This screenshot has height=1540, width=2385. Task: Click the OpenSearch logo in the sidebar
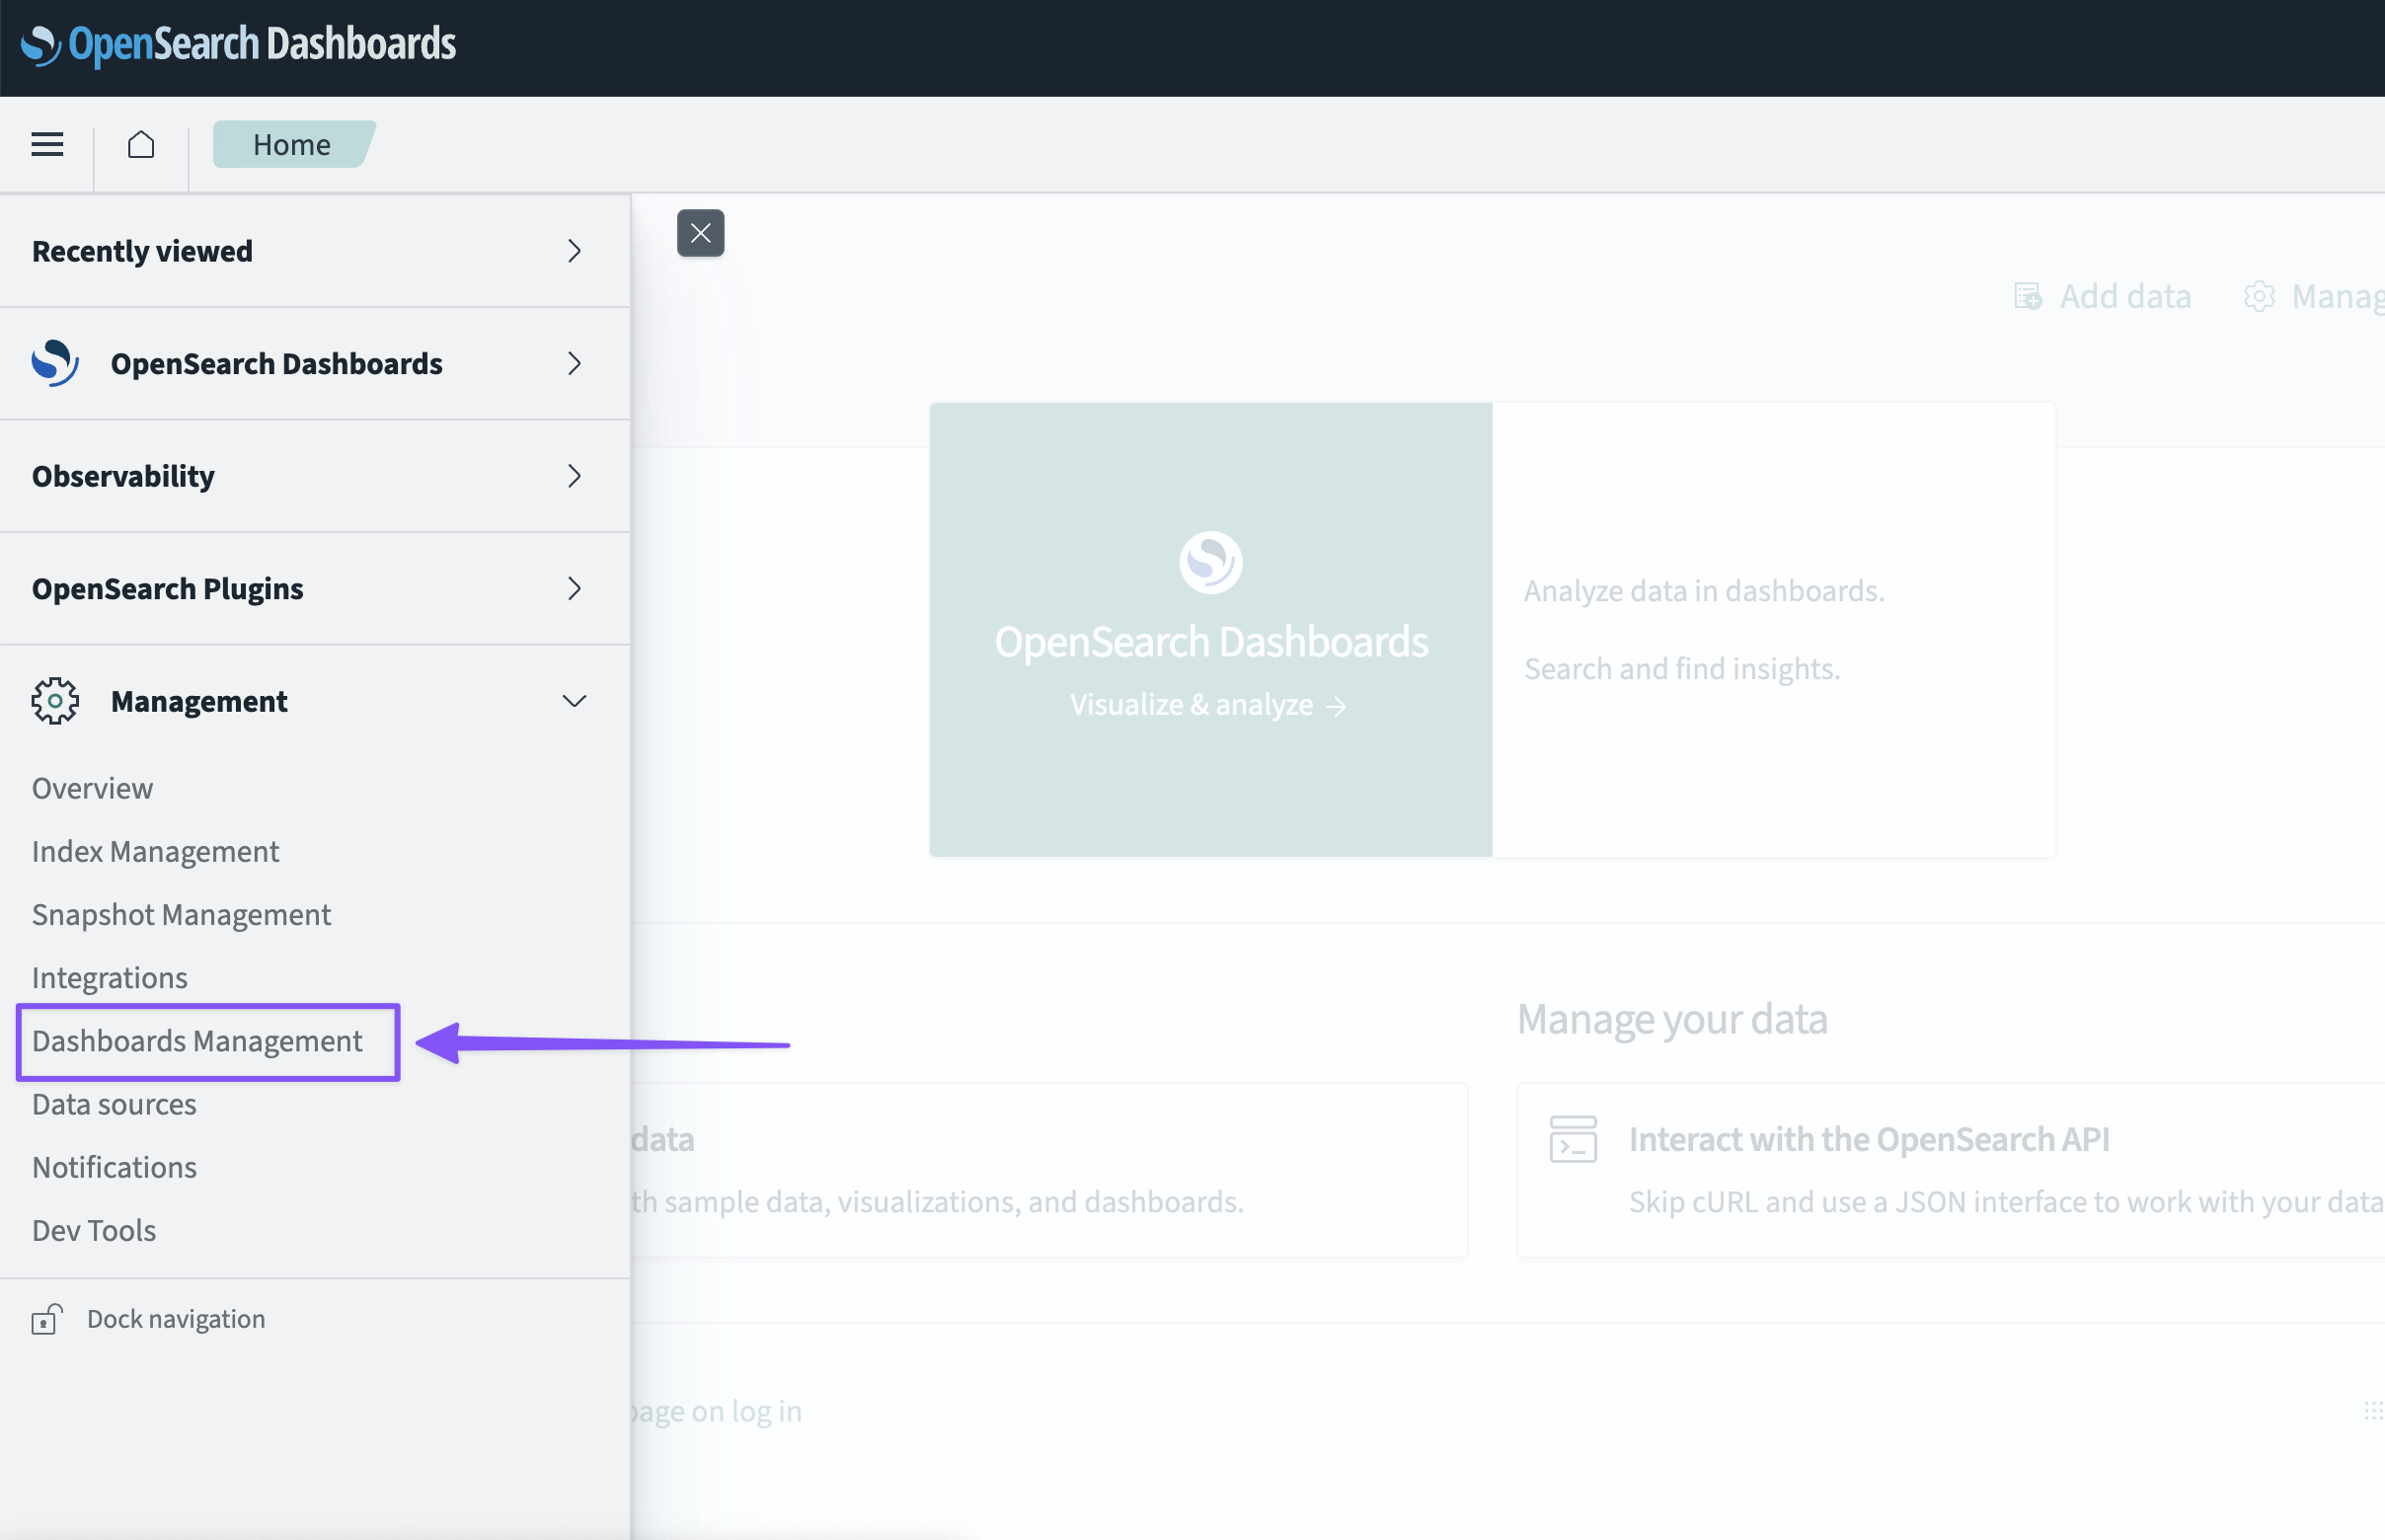point(55,363)
